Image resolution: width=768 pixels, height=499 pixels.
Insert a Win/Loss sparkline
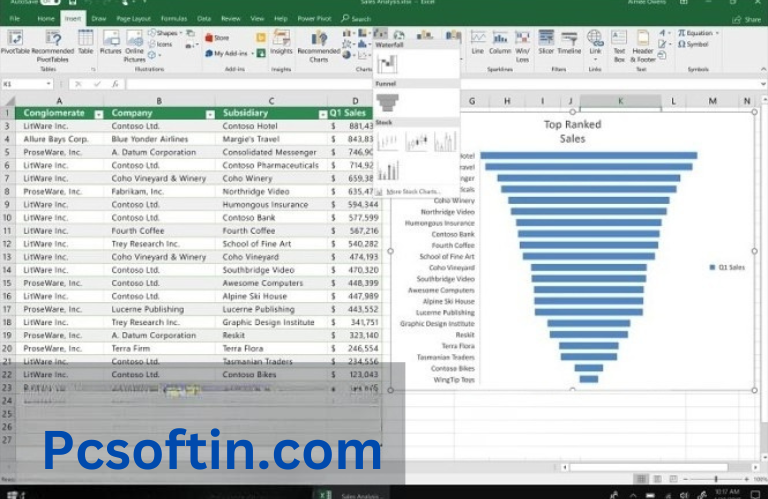pyautogui.click(x=523, y=47)
